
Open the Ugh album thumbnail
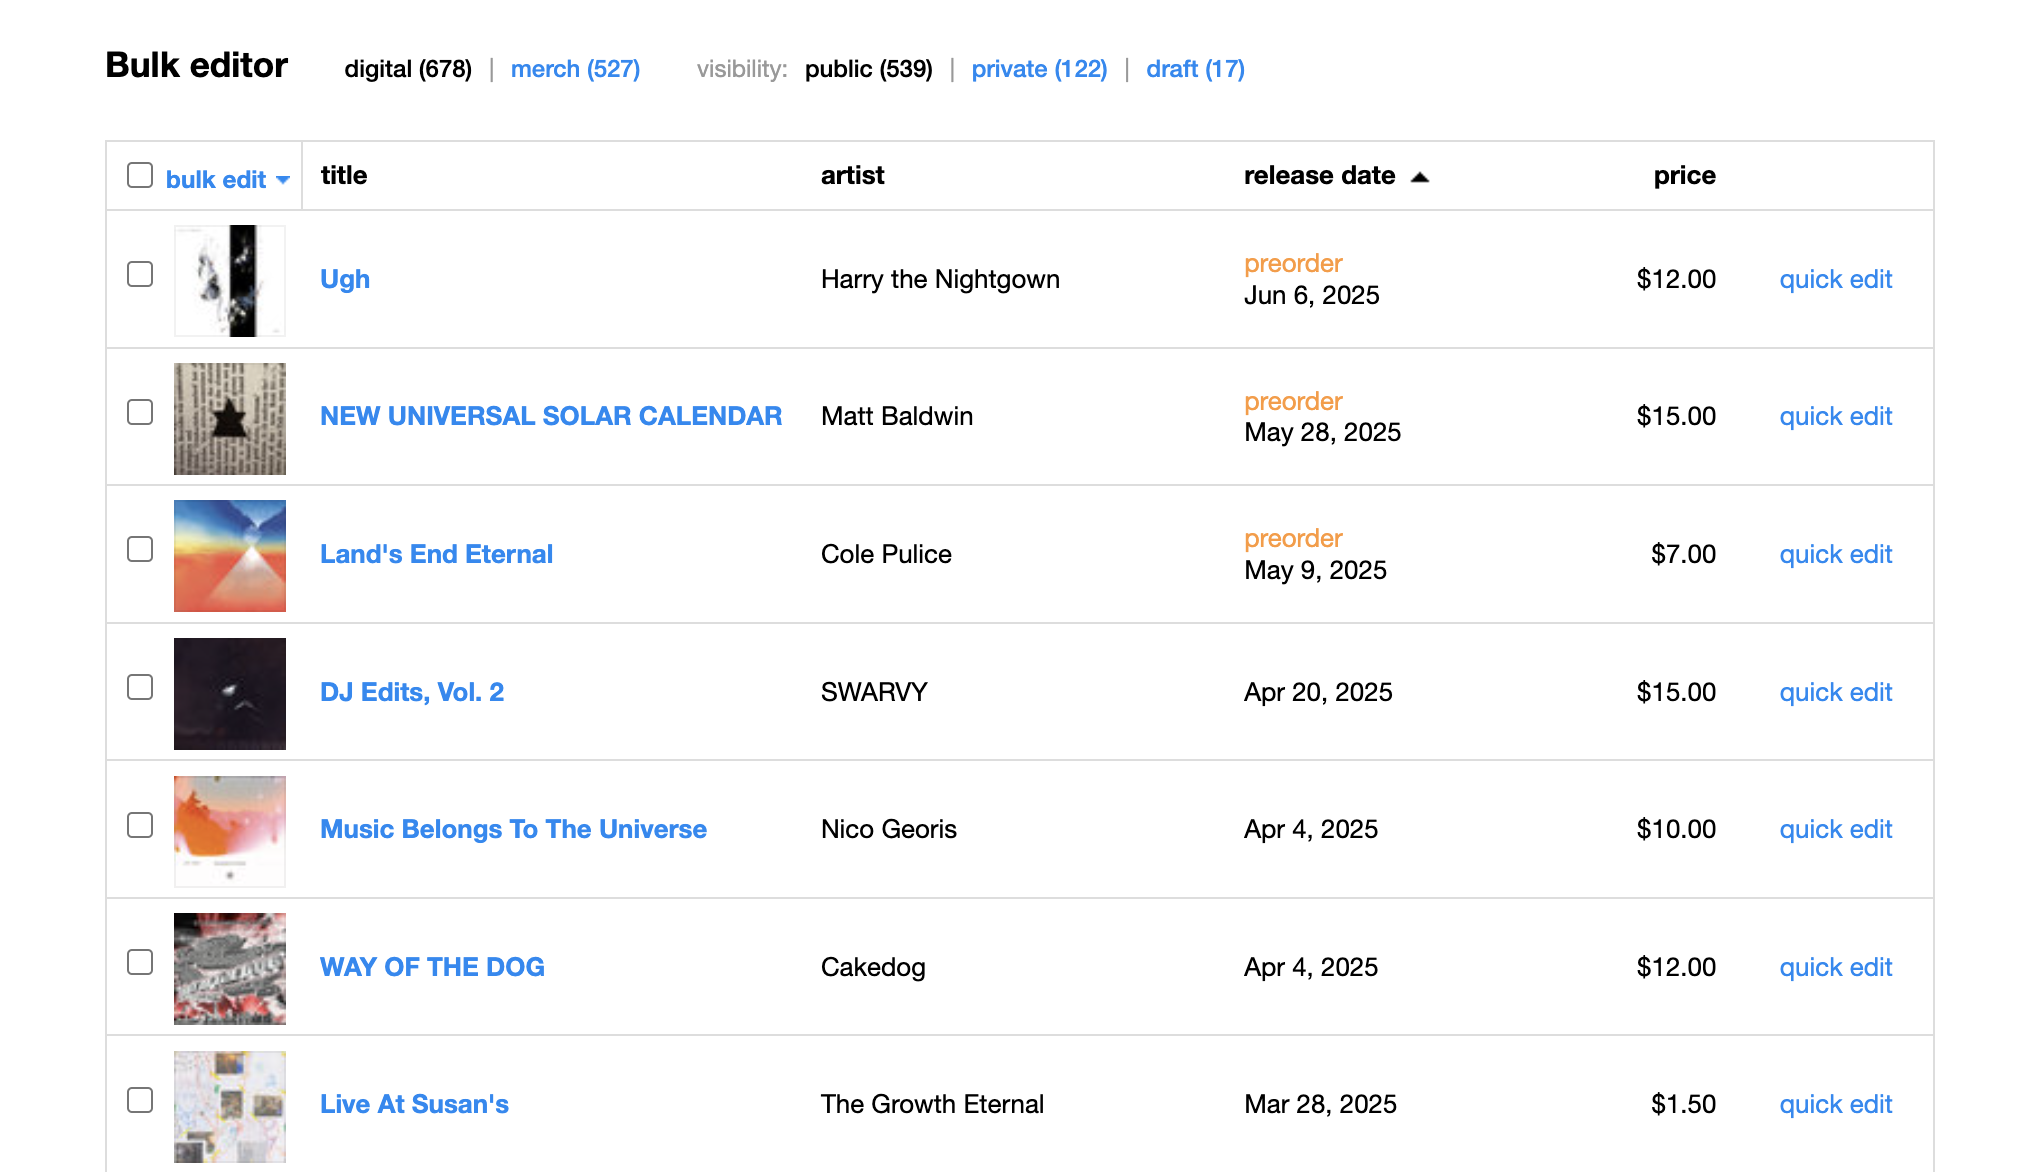point(230,281)
